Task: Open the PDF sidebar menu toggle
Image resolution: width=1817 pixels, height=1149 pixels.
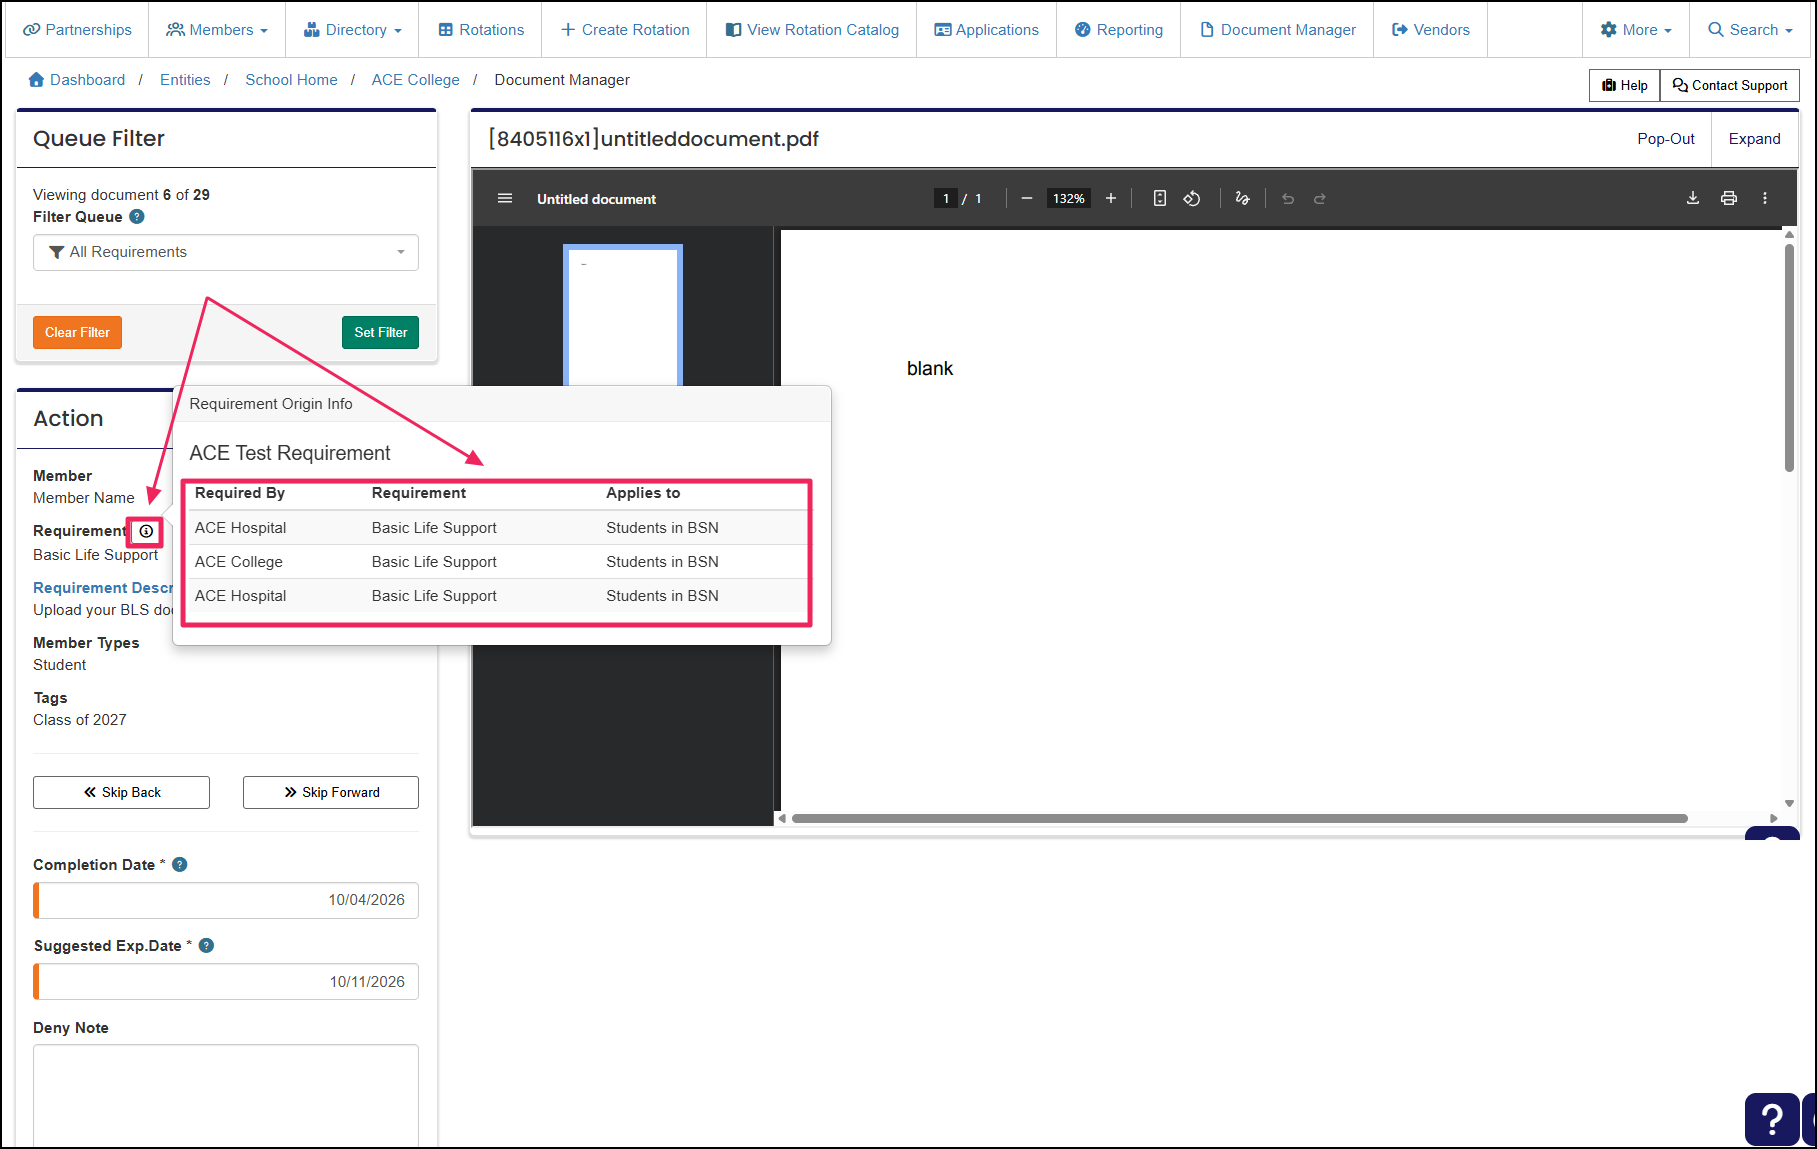Action: [505, 199]
